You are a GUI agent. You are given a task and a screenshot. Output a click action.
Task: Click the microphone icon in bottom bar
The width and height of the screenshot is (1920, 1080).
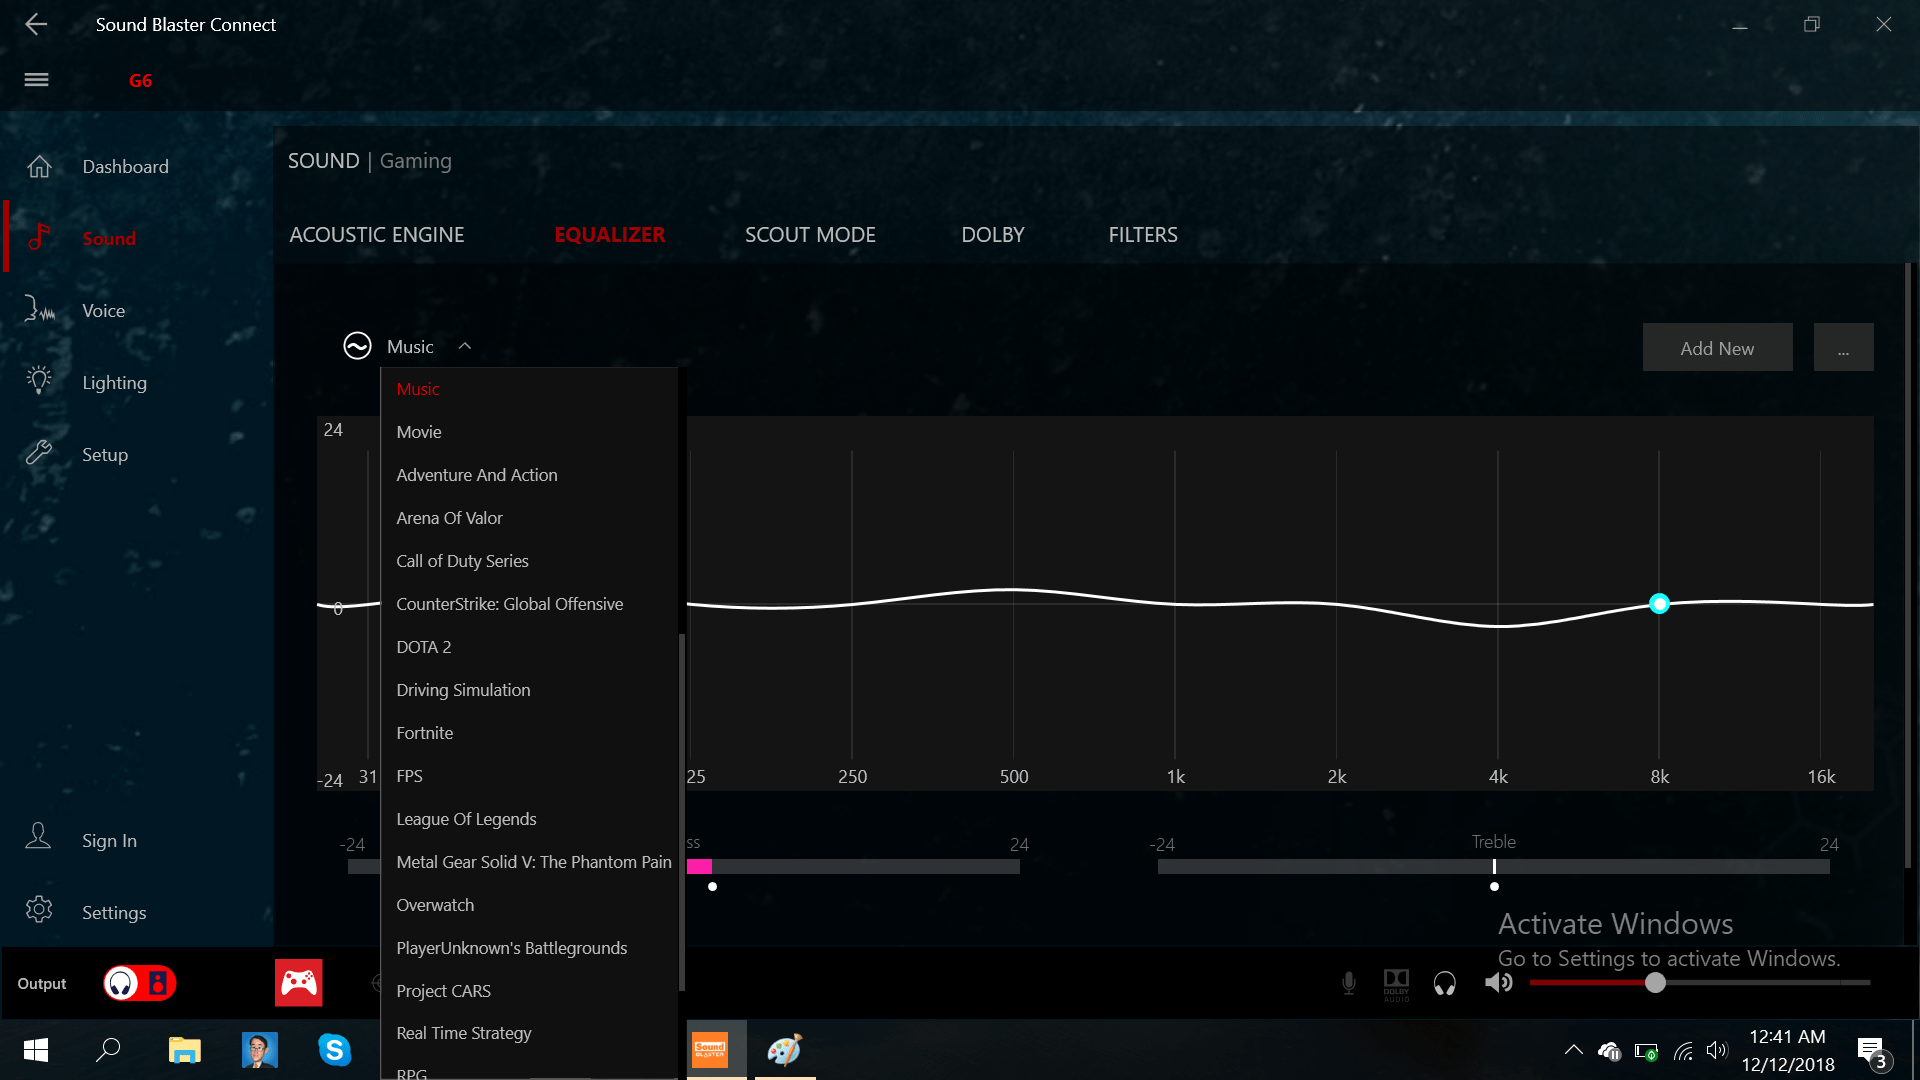pyautogui.click(x=1348, y=983)
